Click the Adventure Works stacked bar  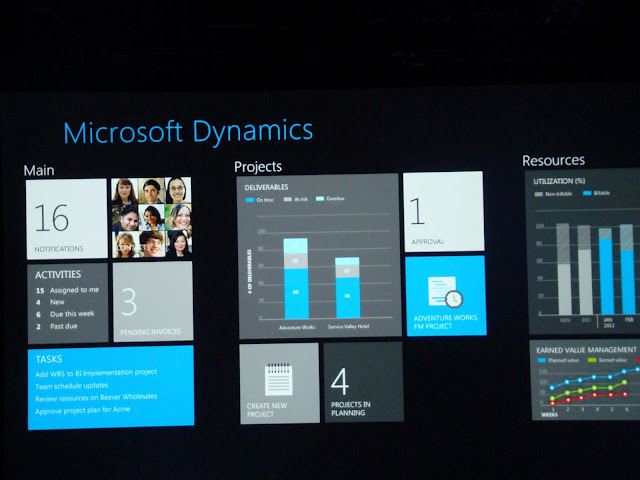tap(296, 278)
